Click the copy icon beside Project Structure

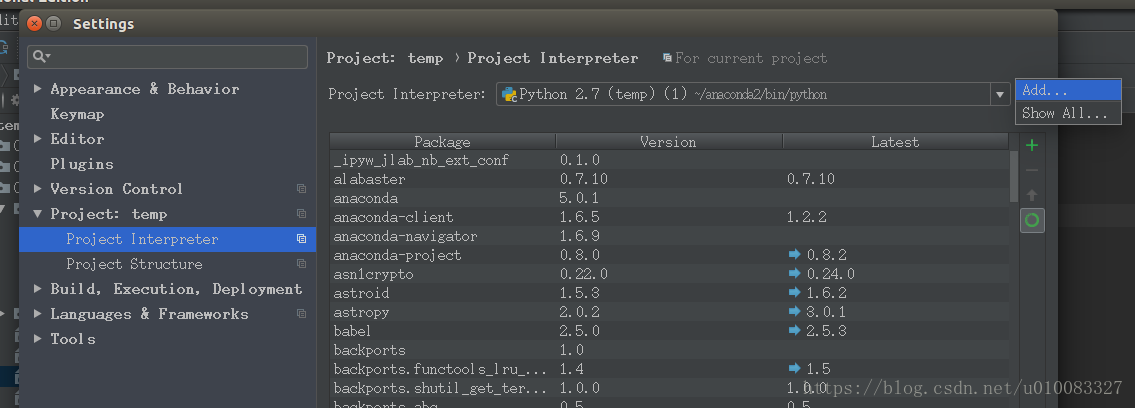click(x=301, y=264)
